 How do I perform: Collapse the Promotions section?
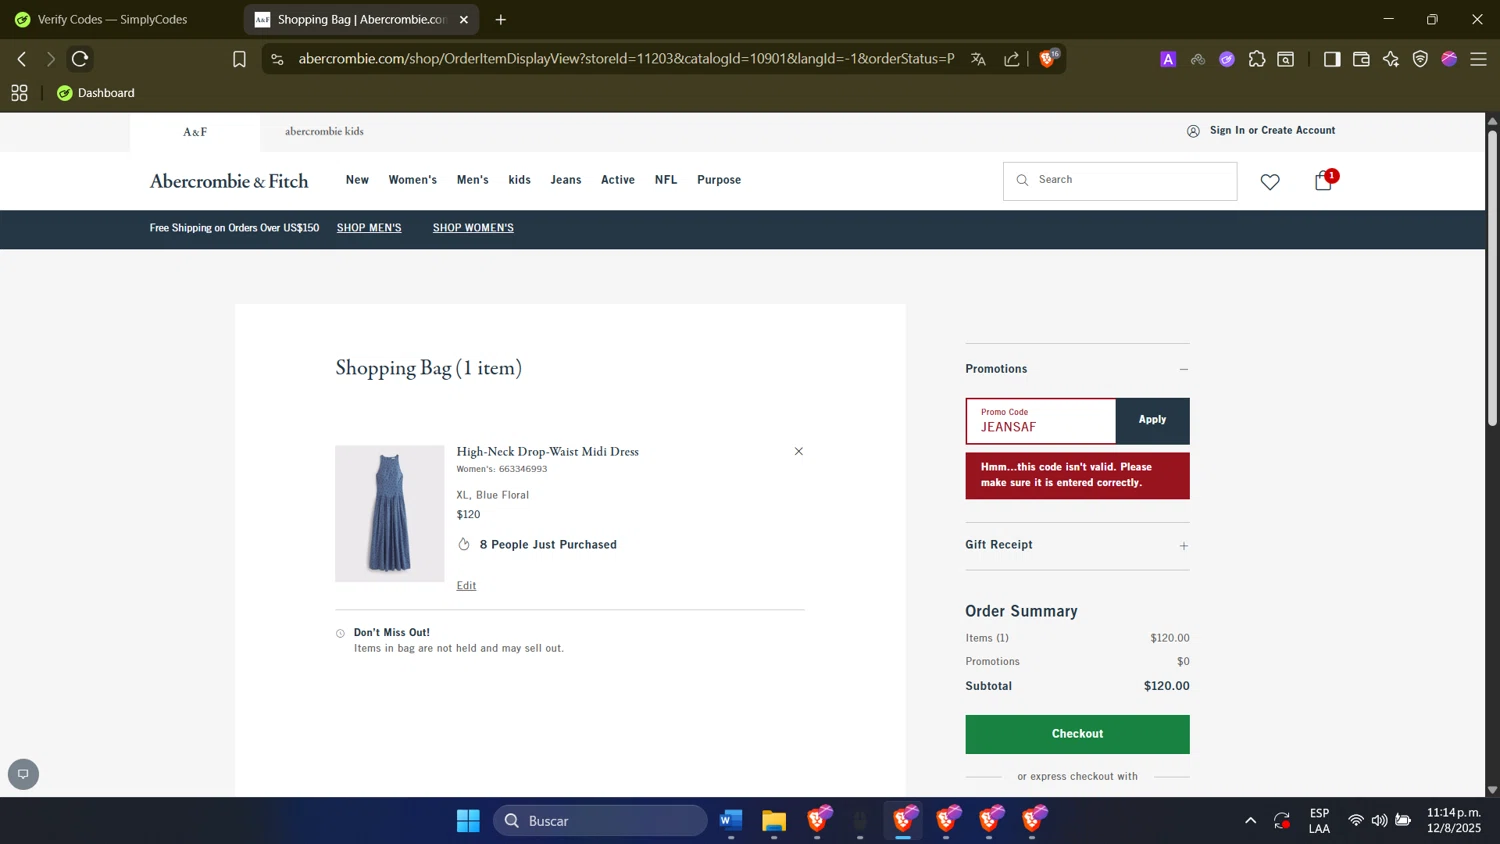[x=1184, y=369]
